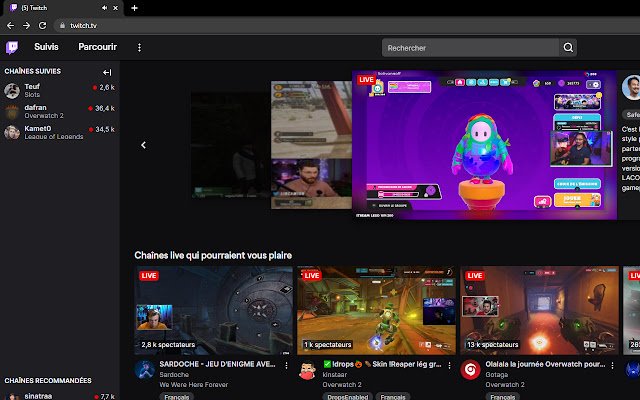Screen dimensions: 640x400
Task: Click the Rechercher search field
Action: [470, 48]
